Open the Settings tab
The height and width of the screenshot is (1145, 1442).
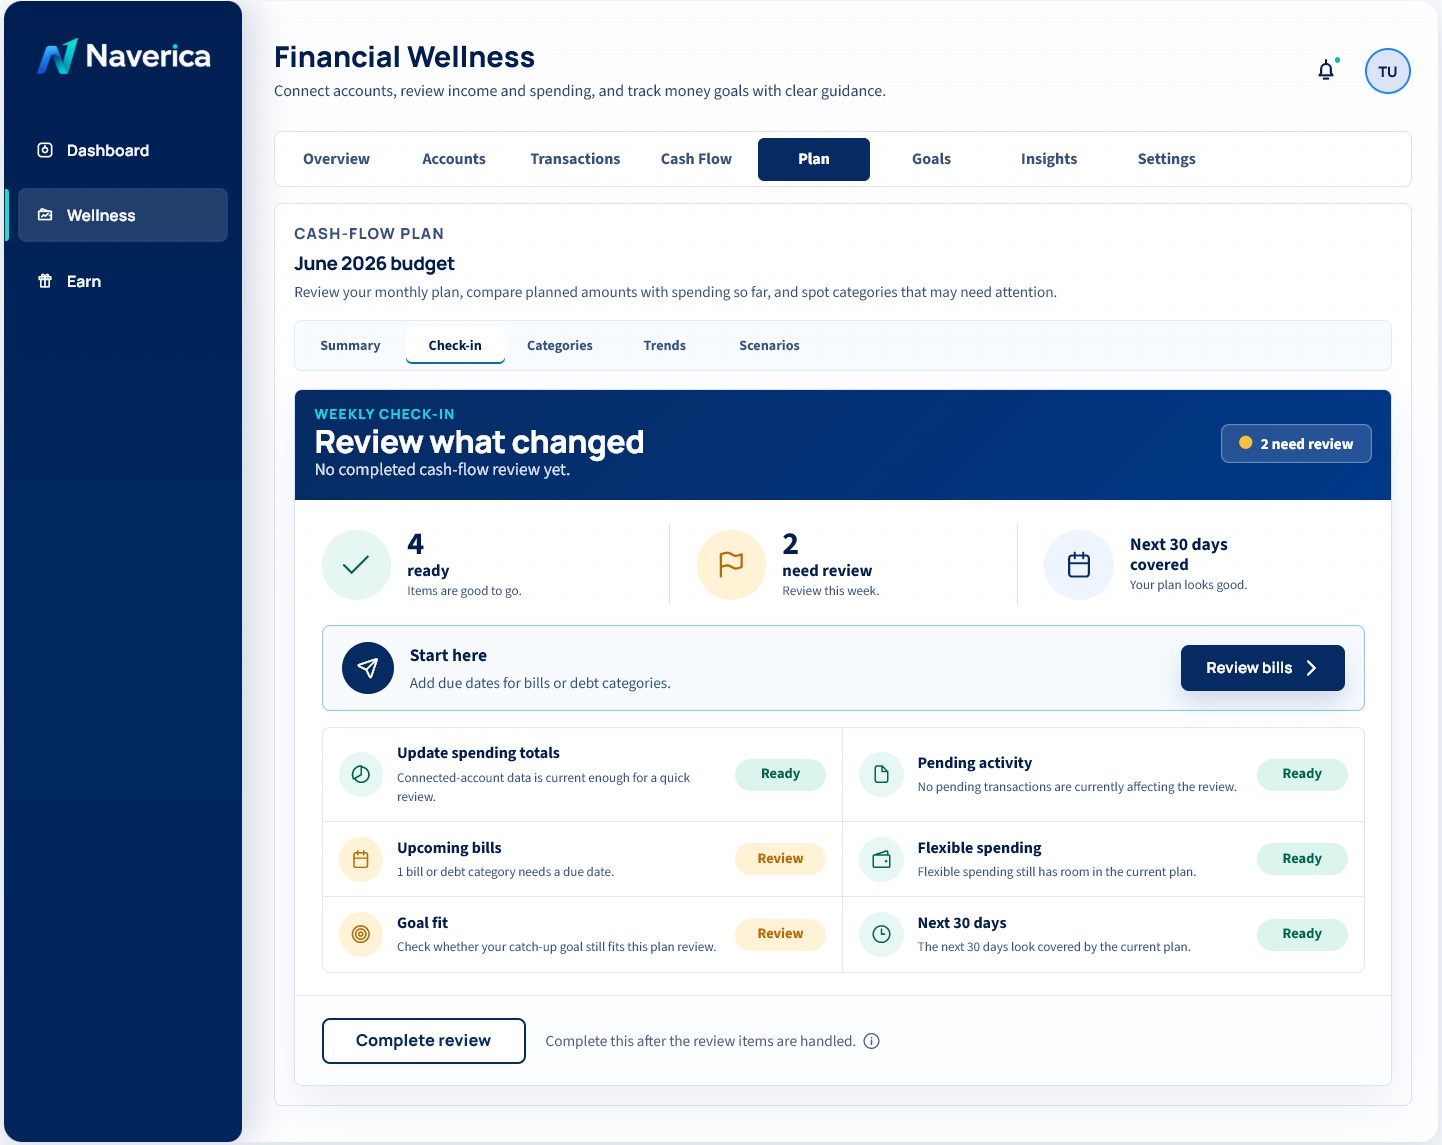(1166, 159)
